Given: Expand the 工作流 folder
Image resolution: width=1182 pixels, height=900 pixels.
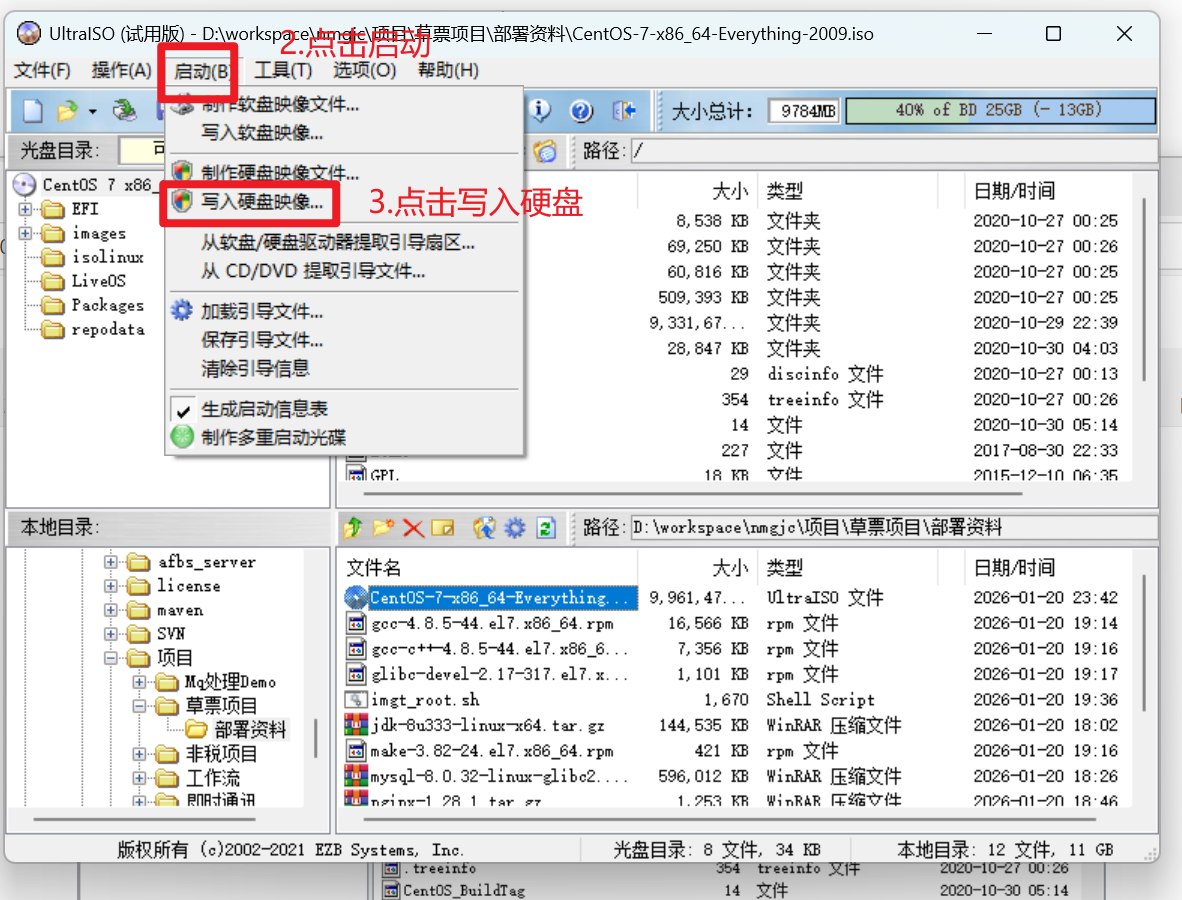Looking at the screenshot, I should pyautogui.click(x=139, y=778).
